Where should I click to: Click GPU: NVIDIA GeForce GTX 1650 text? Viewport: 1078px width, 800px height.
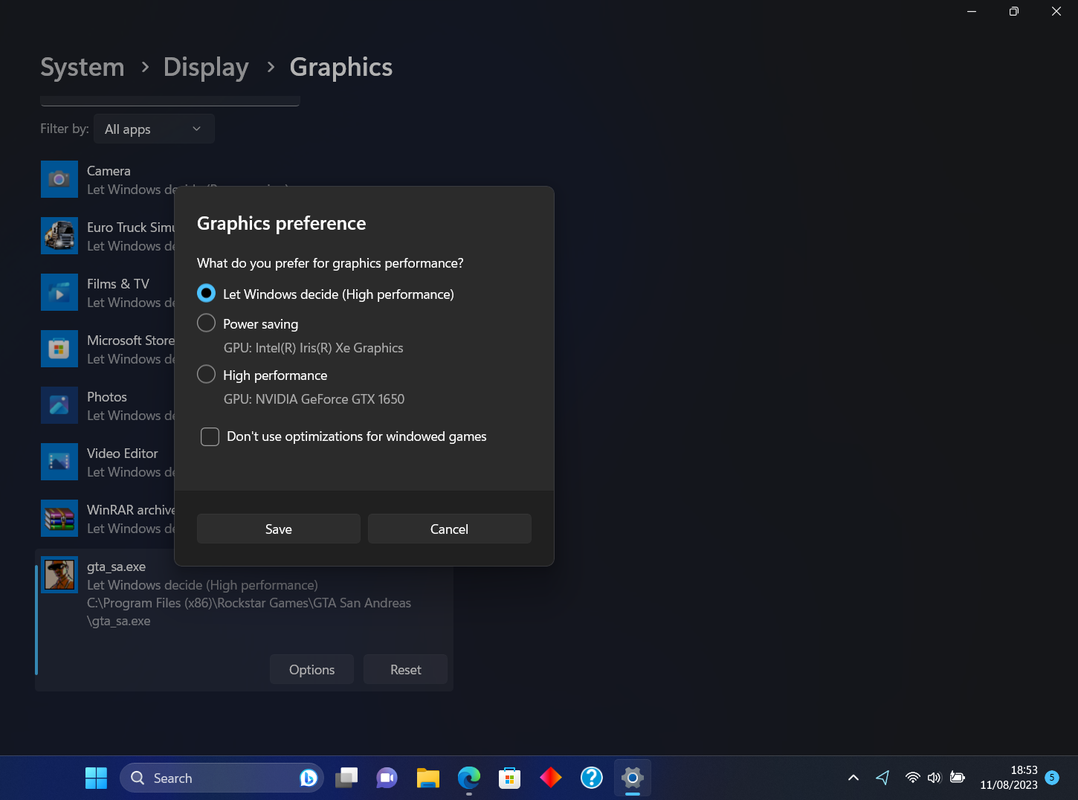point(314,399)
